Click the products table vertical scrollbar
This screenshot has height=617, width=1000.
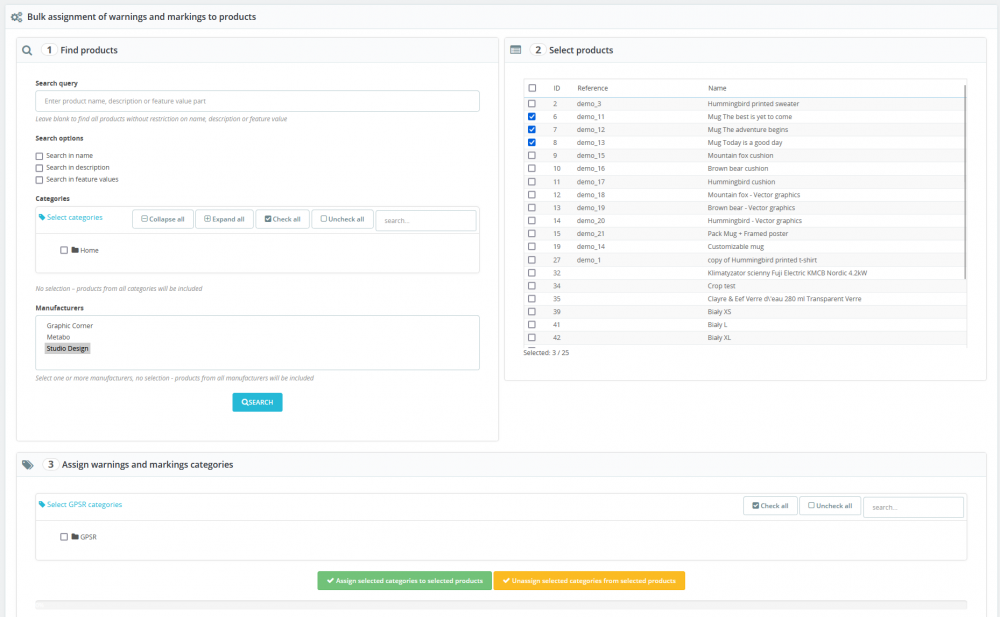click(x=965, y=182)
